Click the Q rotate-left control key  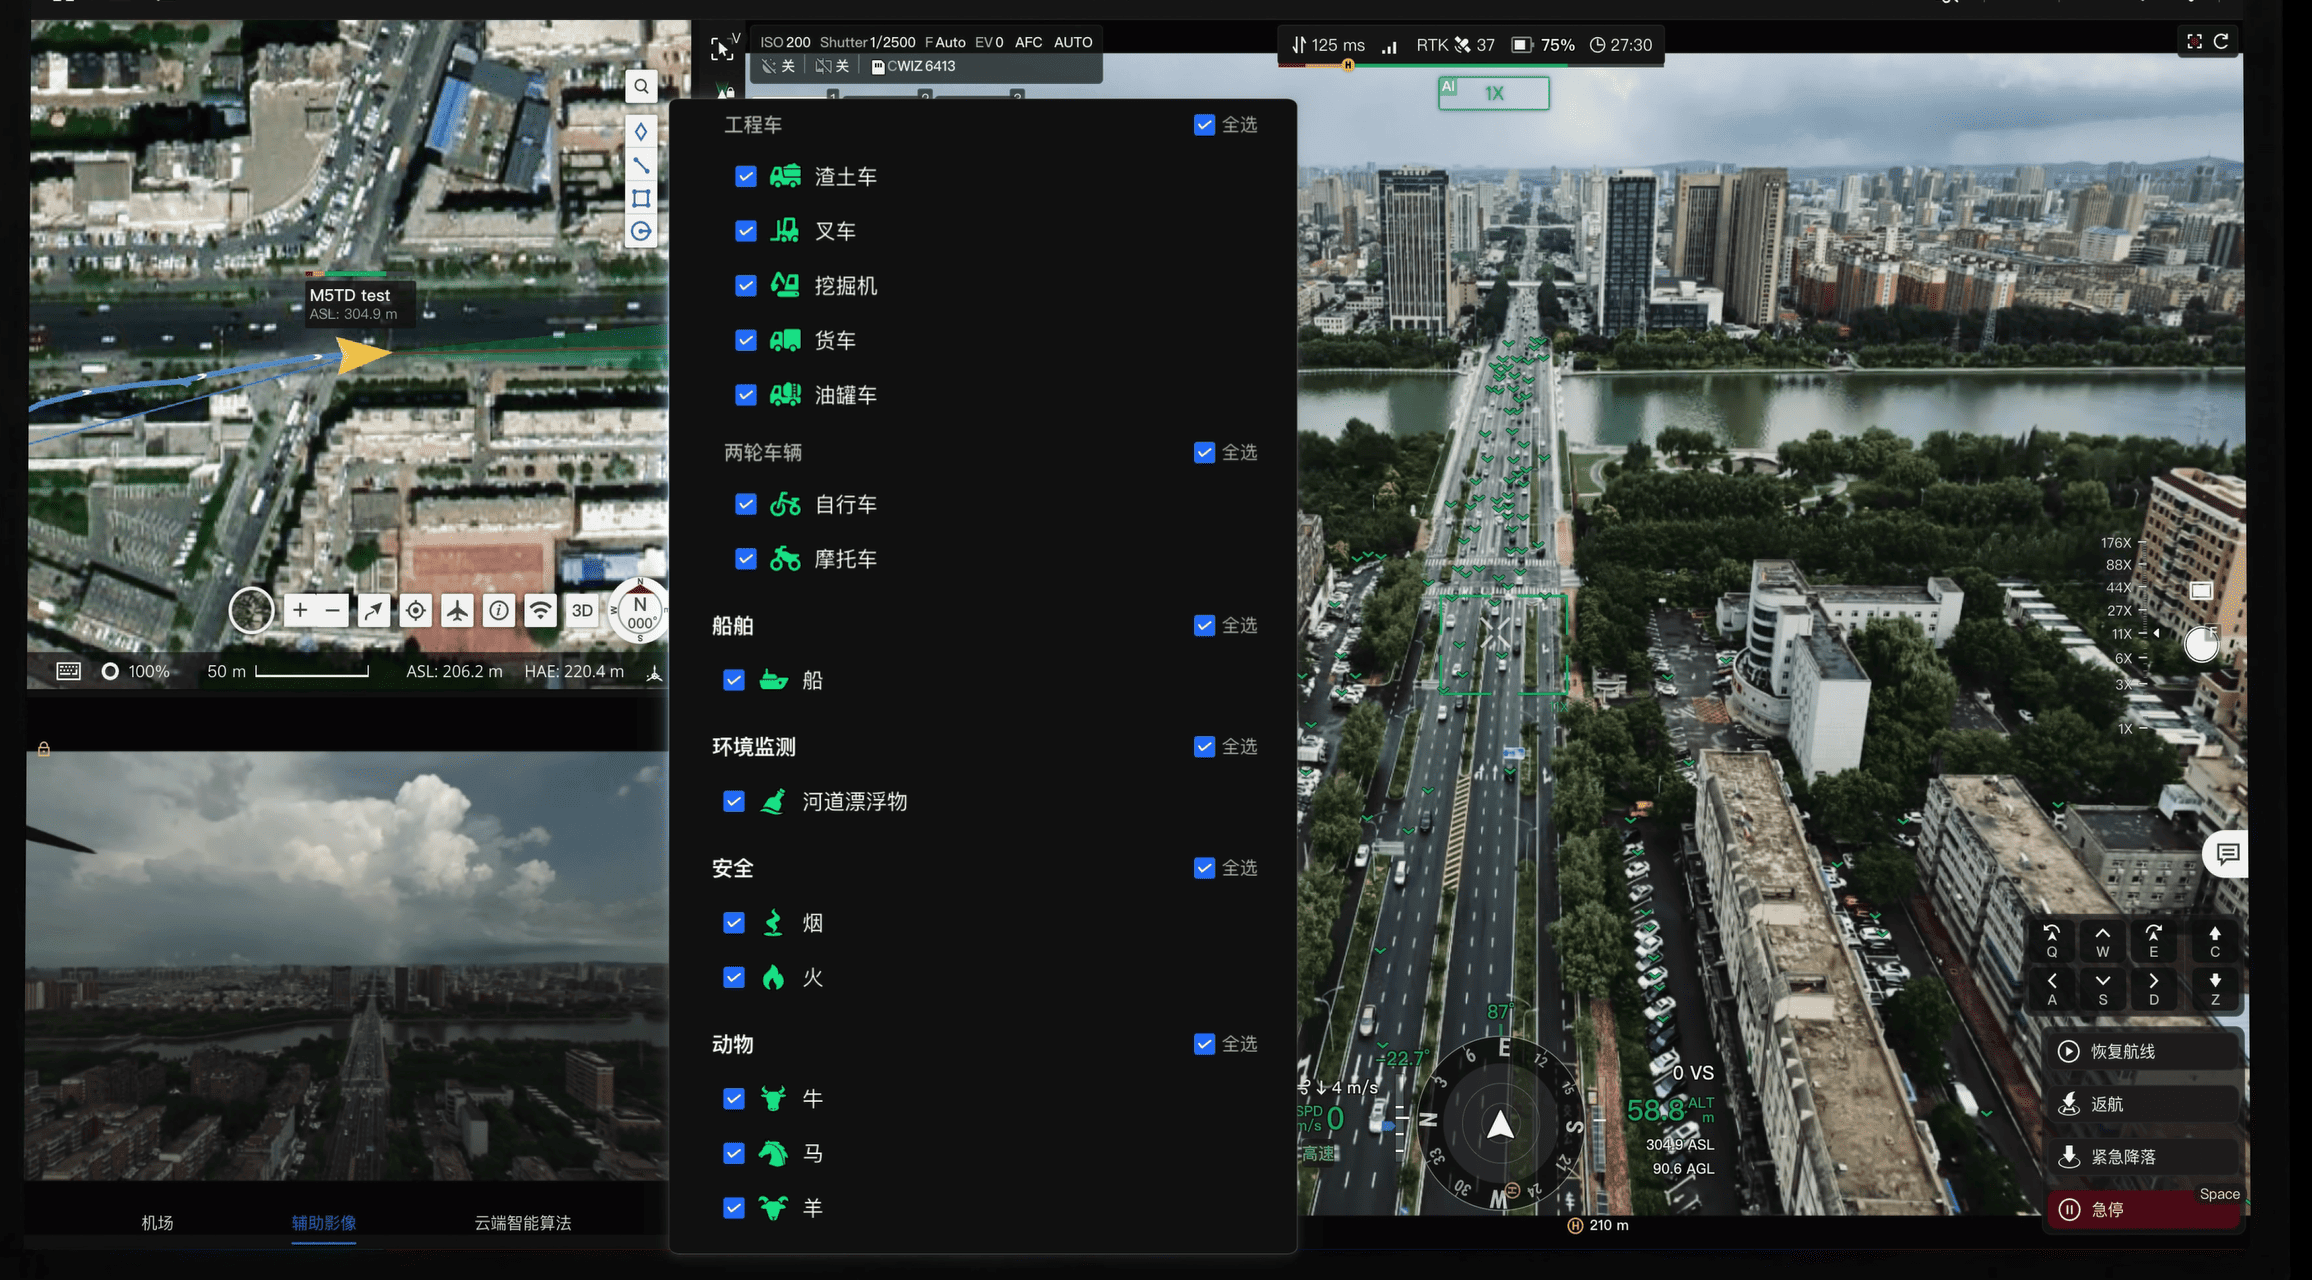(x=2052, y=941)
